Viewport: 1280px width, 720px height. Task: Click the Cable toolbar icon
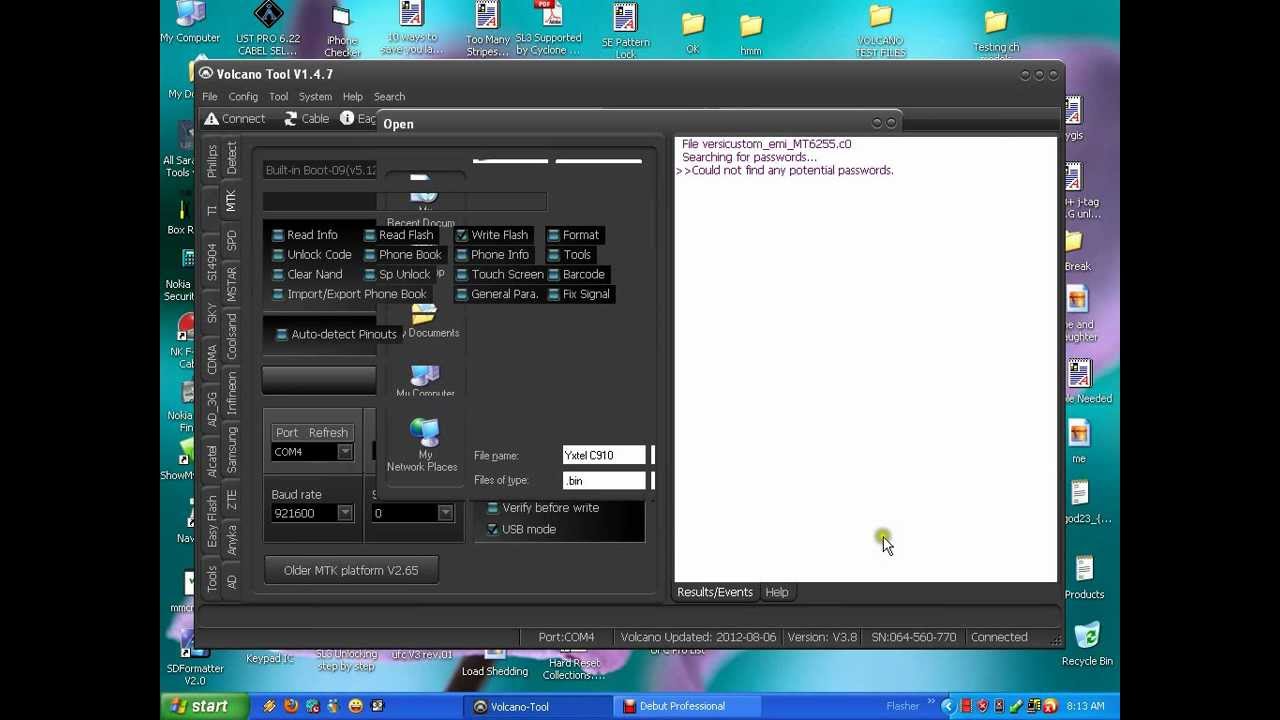pyautogui.click(x=291, y=119)
